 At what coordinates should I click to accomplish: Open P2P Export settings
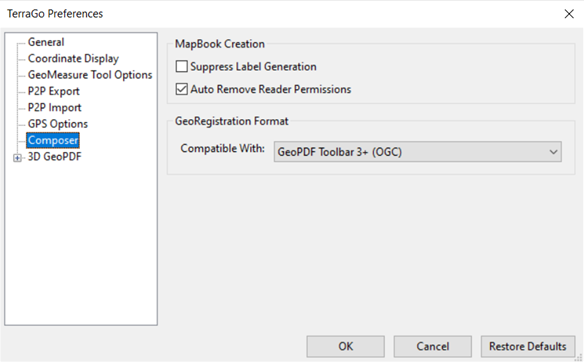[x=54, y=91]
